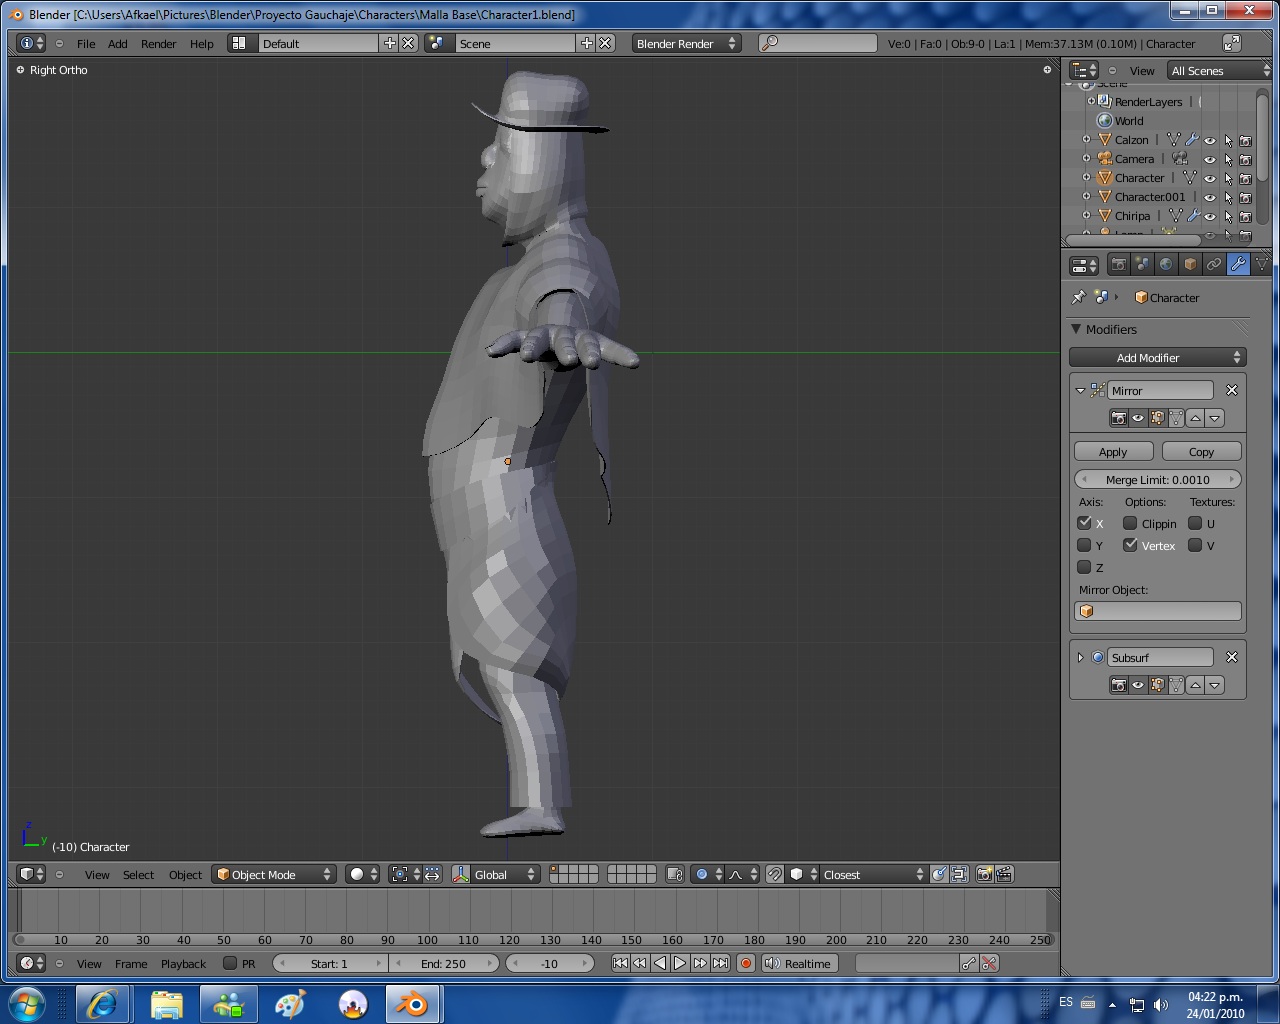This screenshot has height=1024, width=1280.
Task: Open the Object Constraints tab (chain icon)
Action: 1214,265
